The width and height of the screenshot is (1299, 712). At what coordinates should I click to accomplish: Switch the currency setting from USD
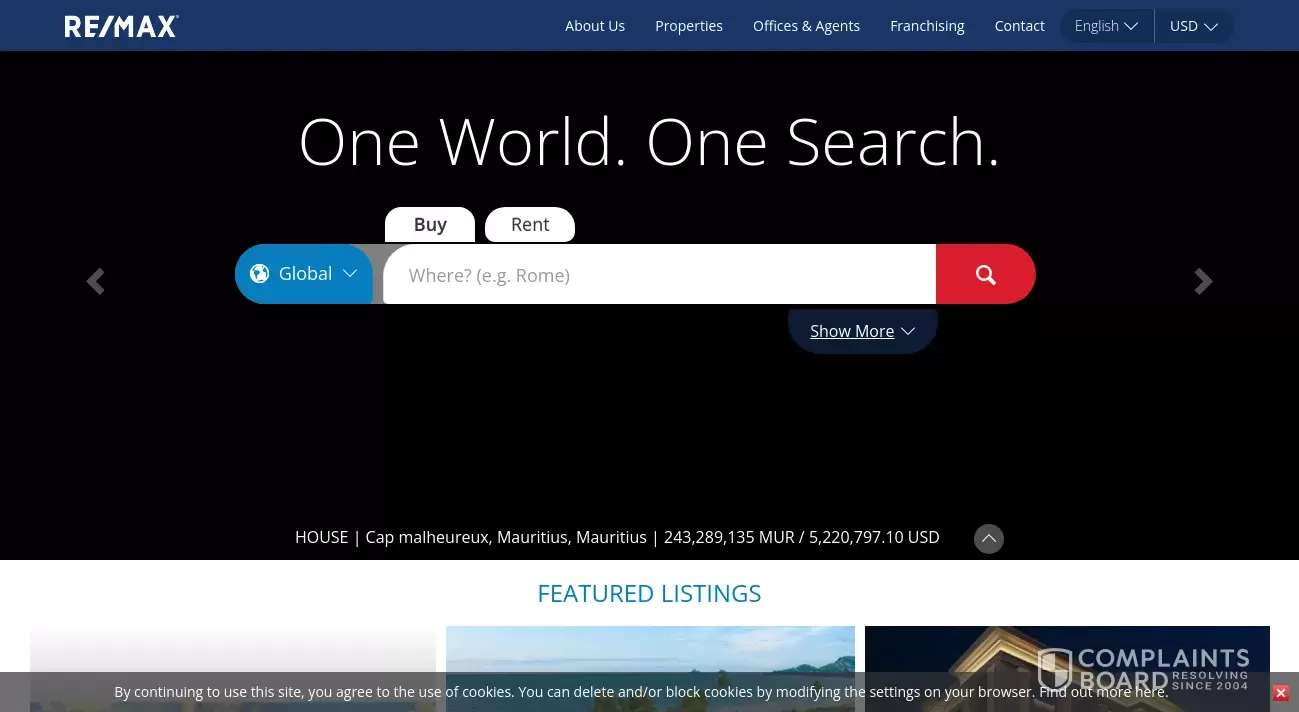[1193, 26]
